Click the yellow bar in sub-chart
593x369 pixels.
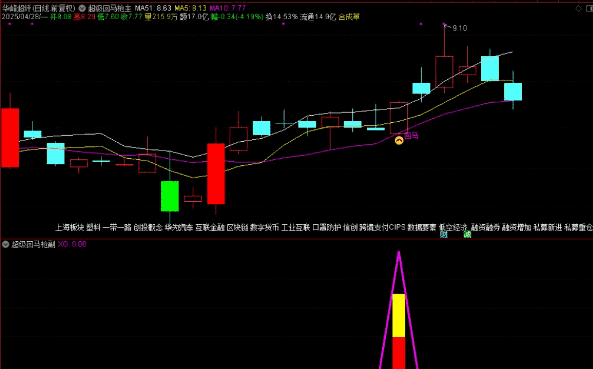coord(399,316)
